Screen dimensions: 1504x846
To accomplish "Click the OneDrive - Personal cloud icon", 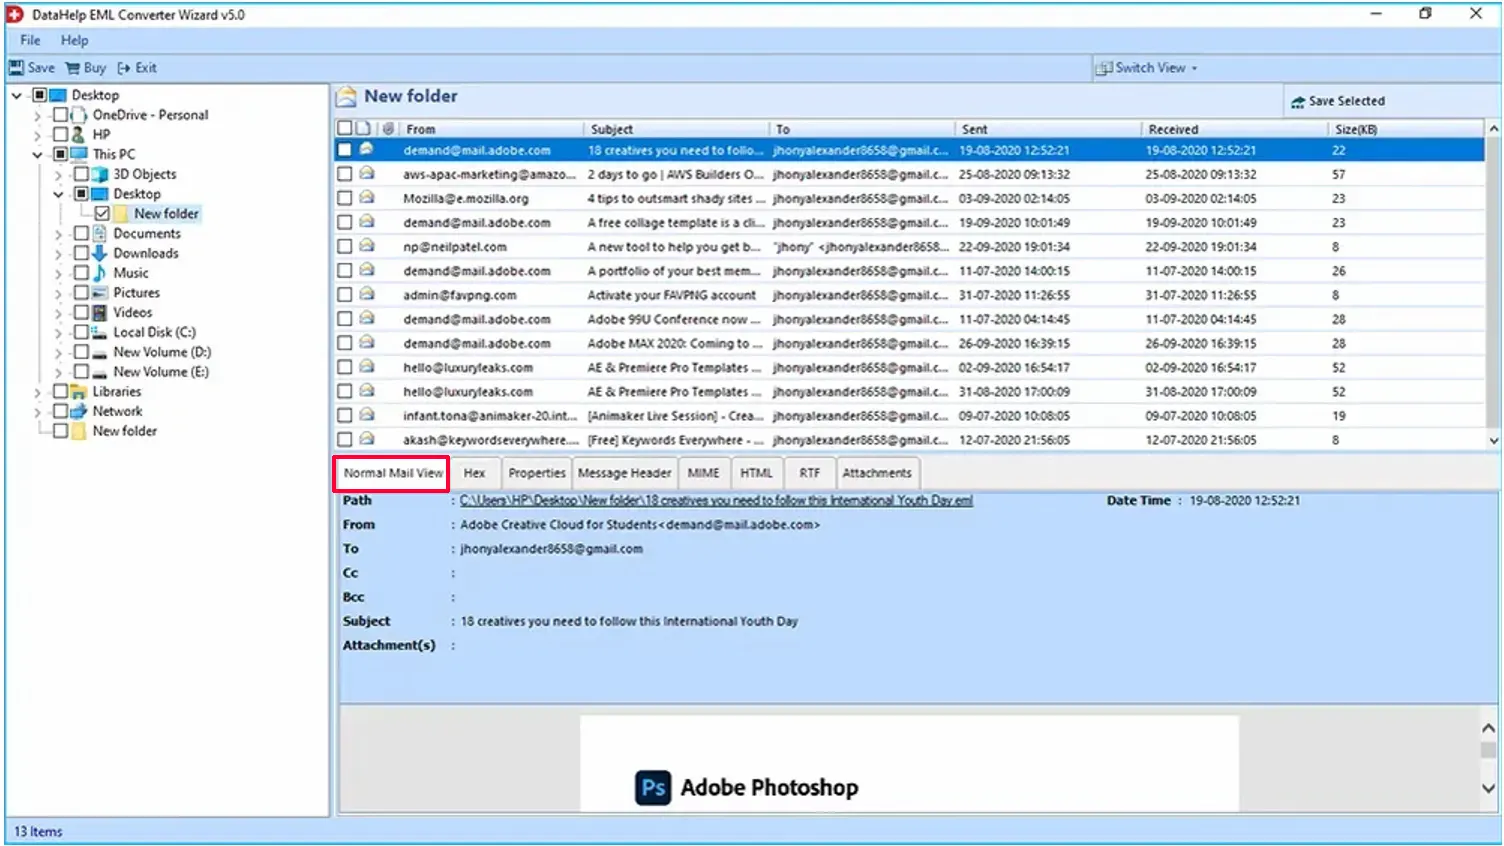I will [80, 115].
